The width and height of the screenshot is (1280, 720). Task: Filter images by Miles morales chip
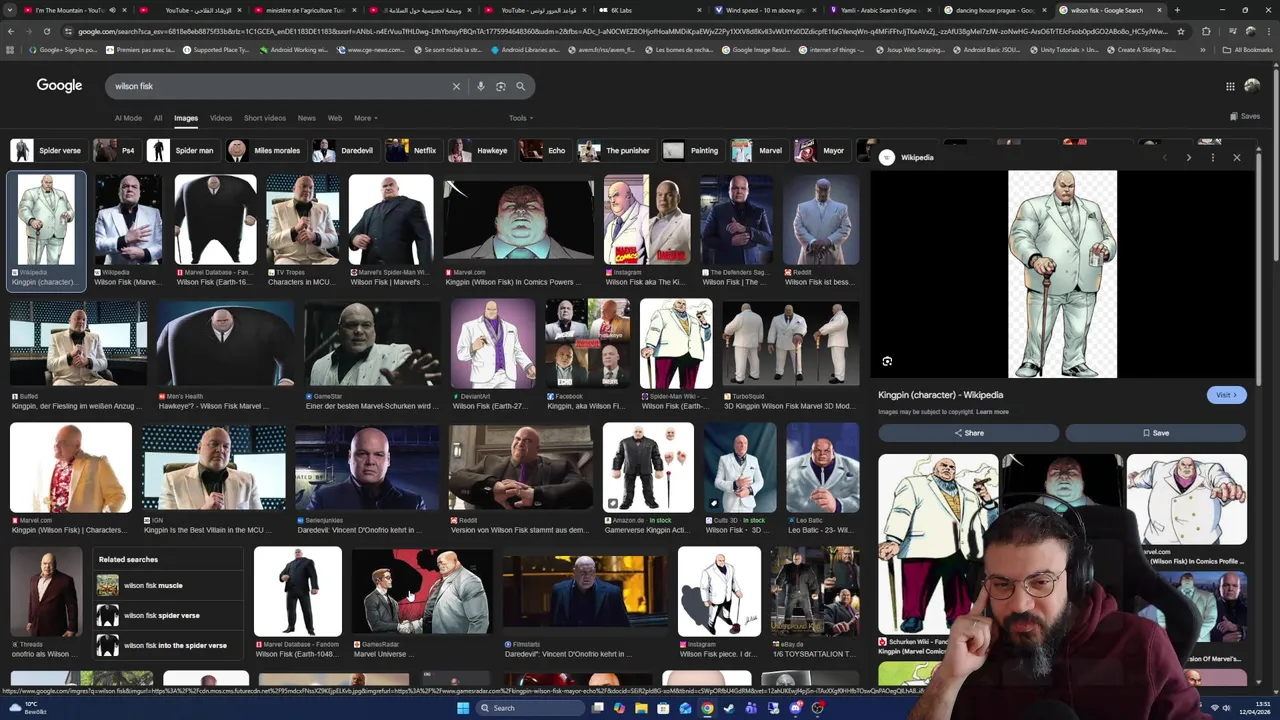coord(264,151)
